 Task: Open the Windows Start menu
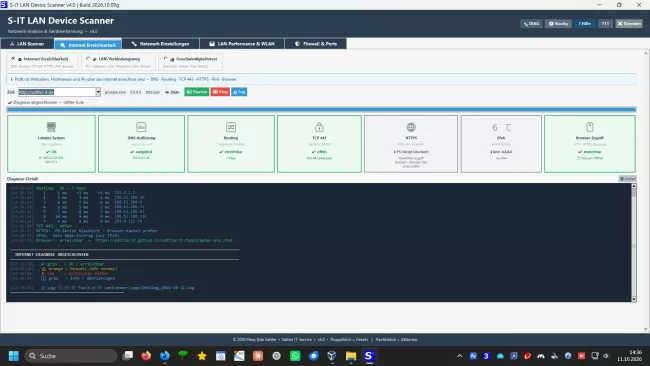14,356
